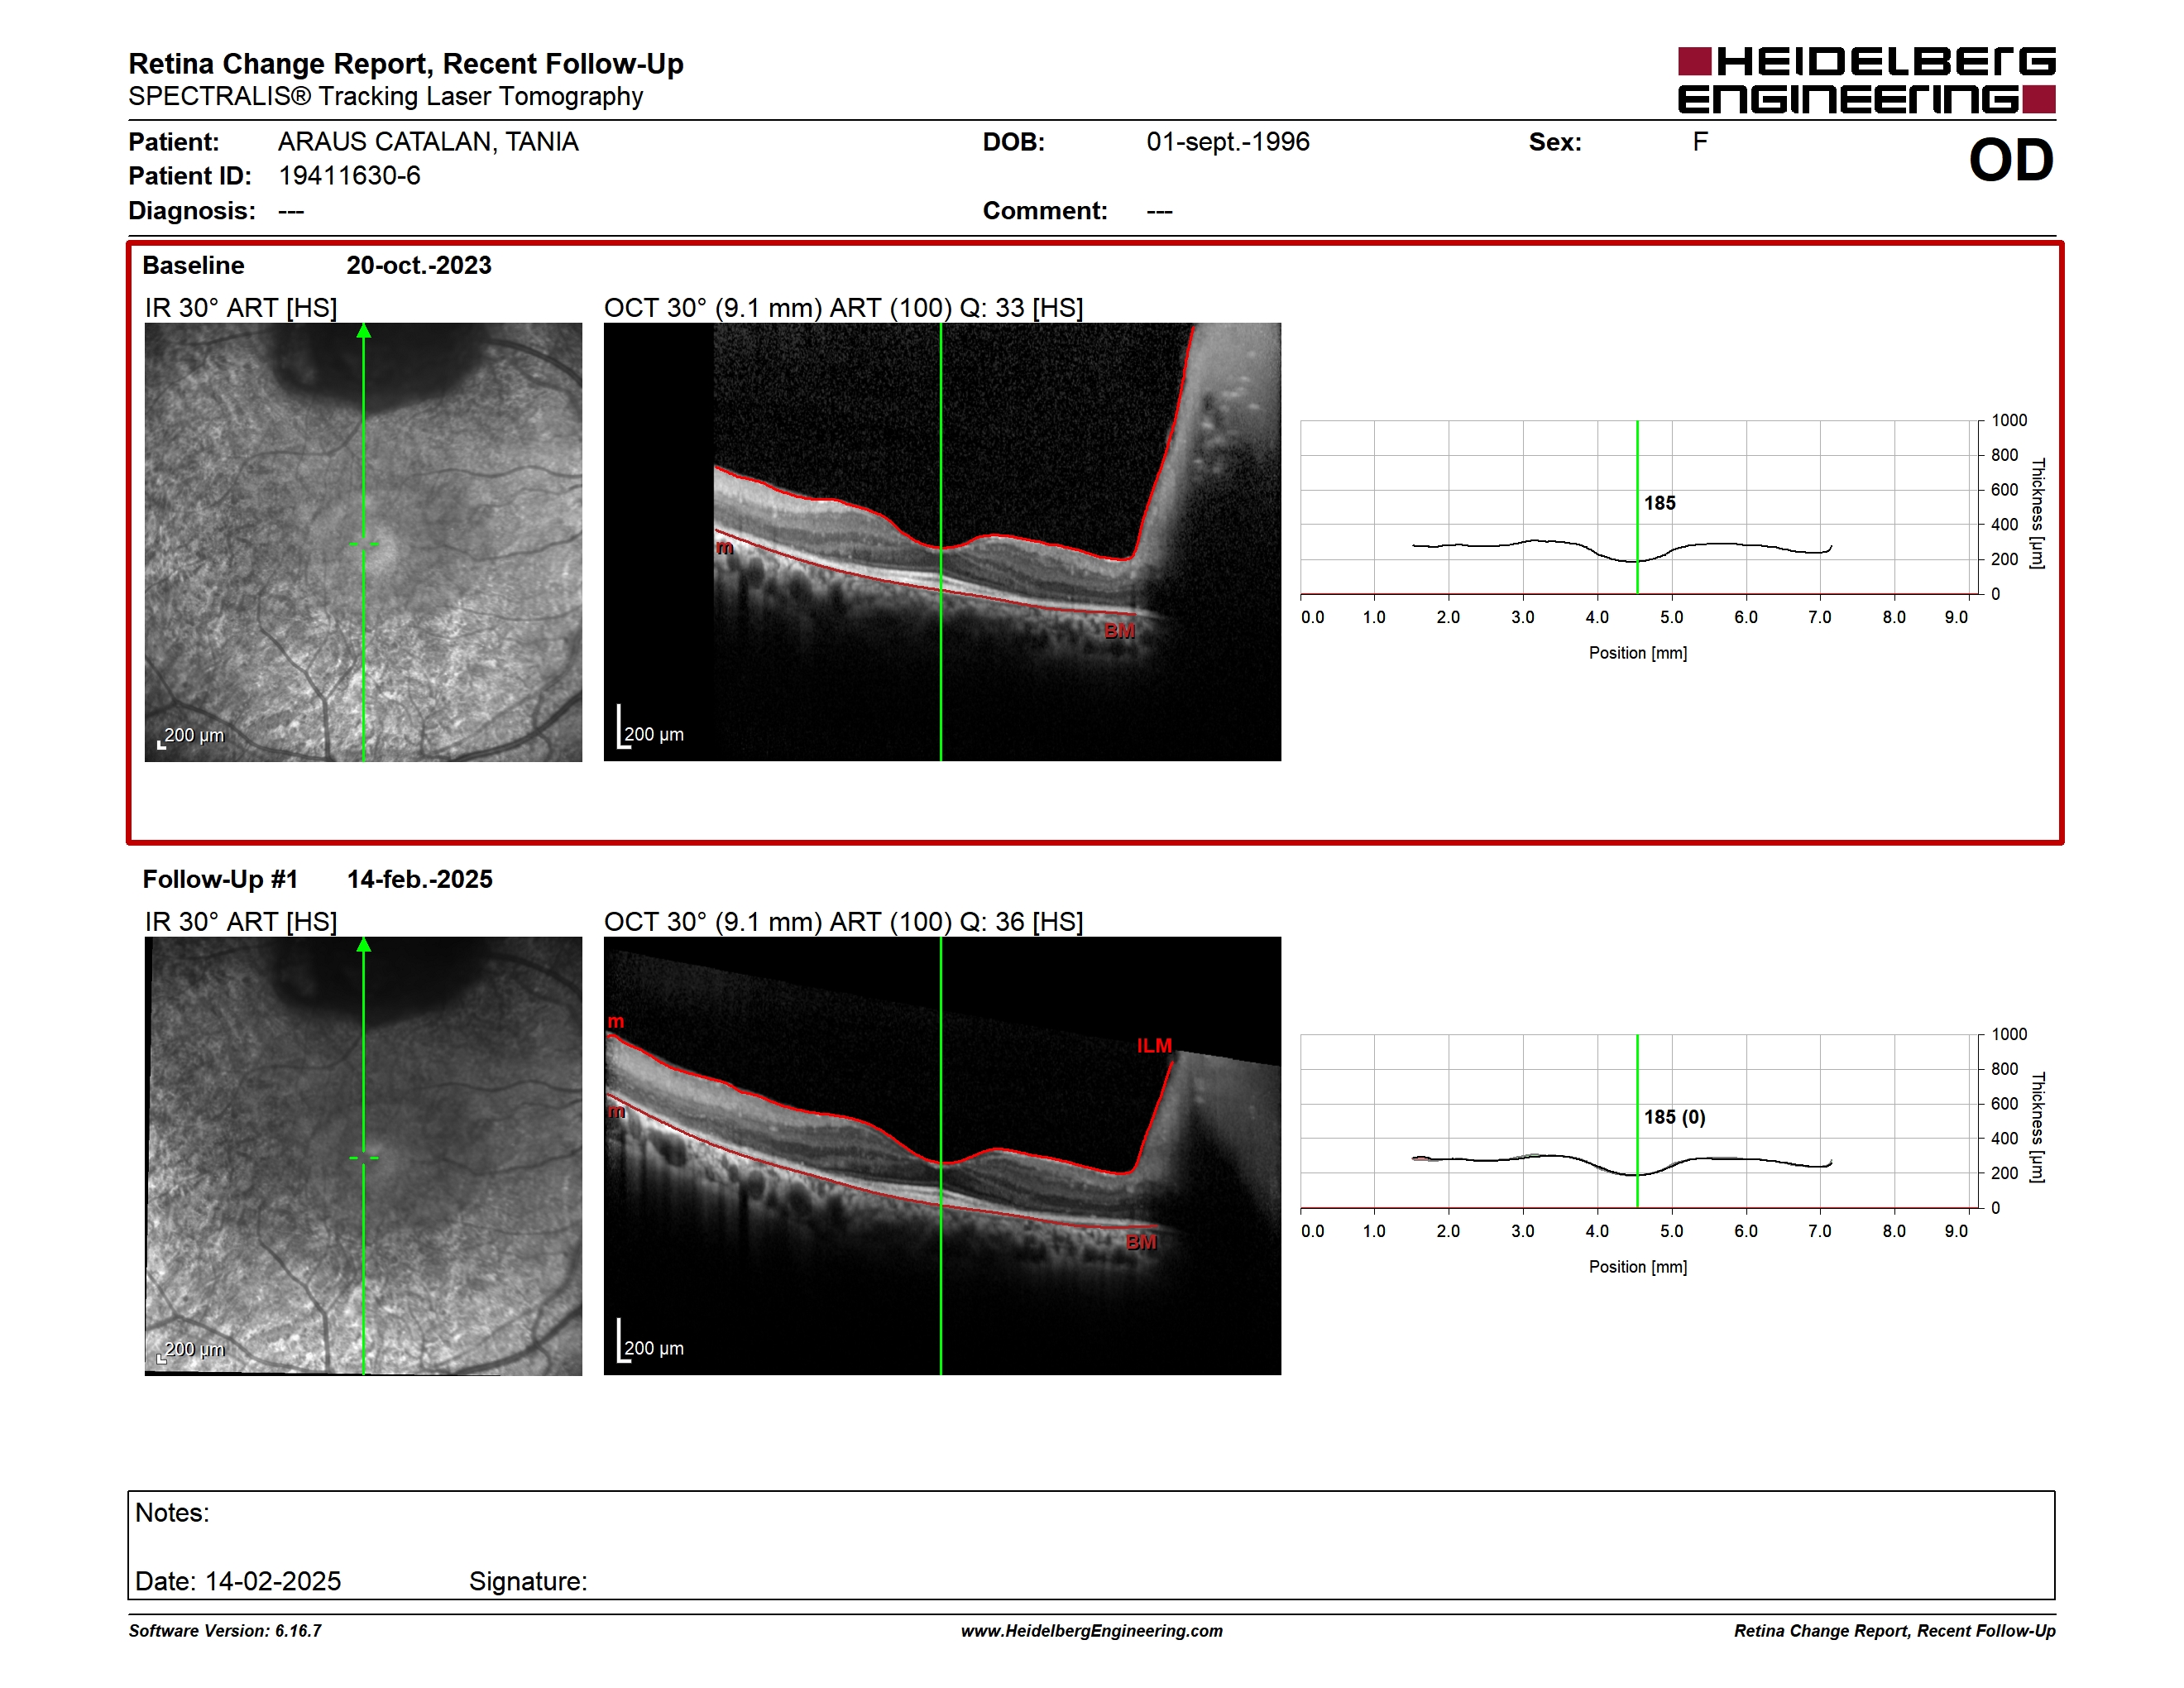Click the SPECTRALIS Tracking Laser Tomography subtitle
2184x1688 pixels.
point(386,97)
